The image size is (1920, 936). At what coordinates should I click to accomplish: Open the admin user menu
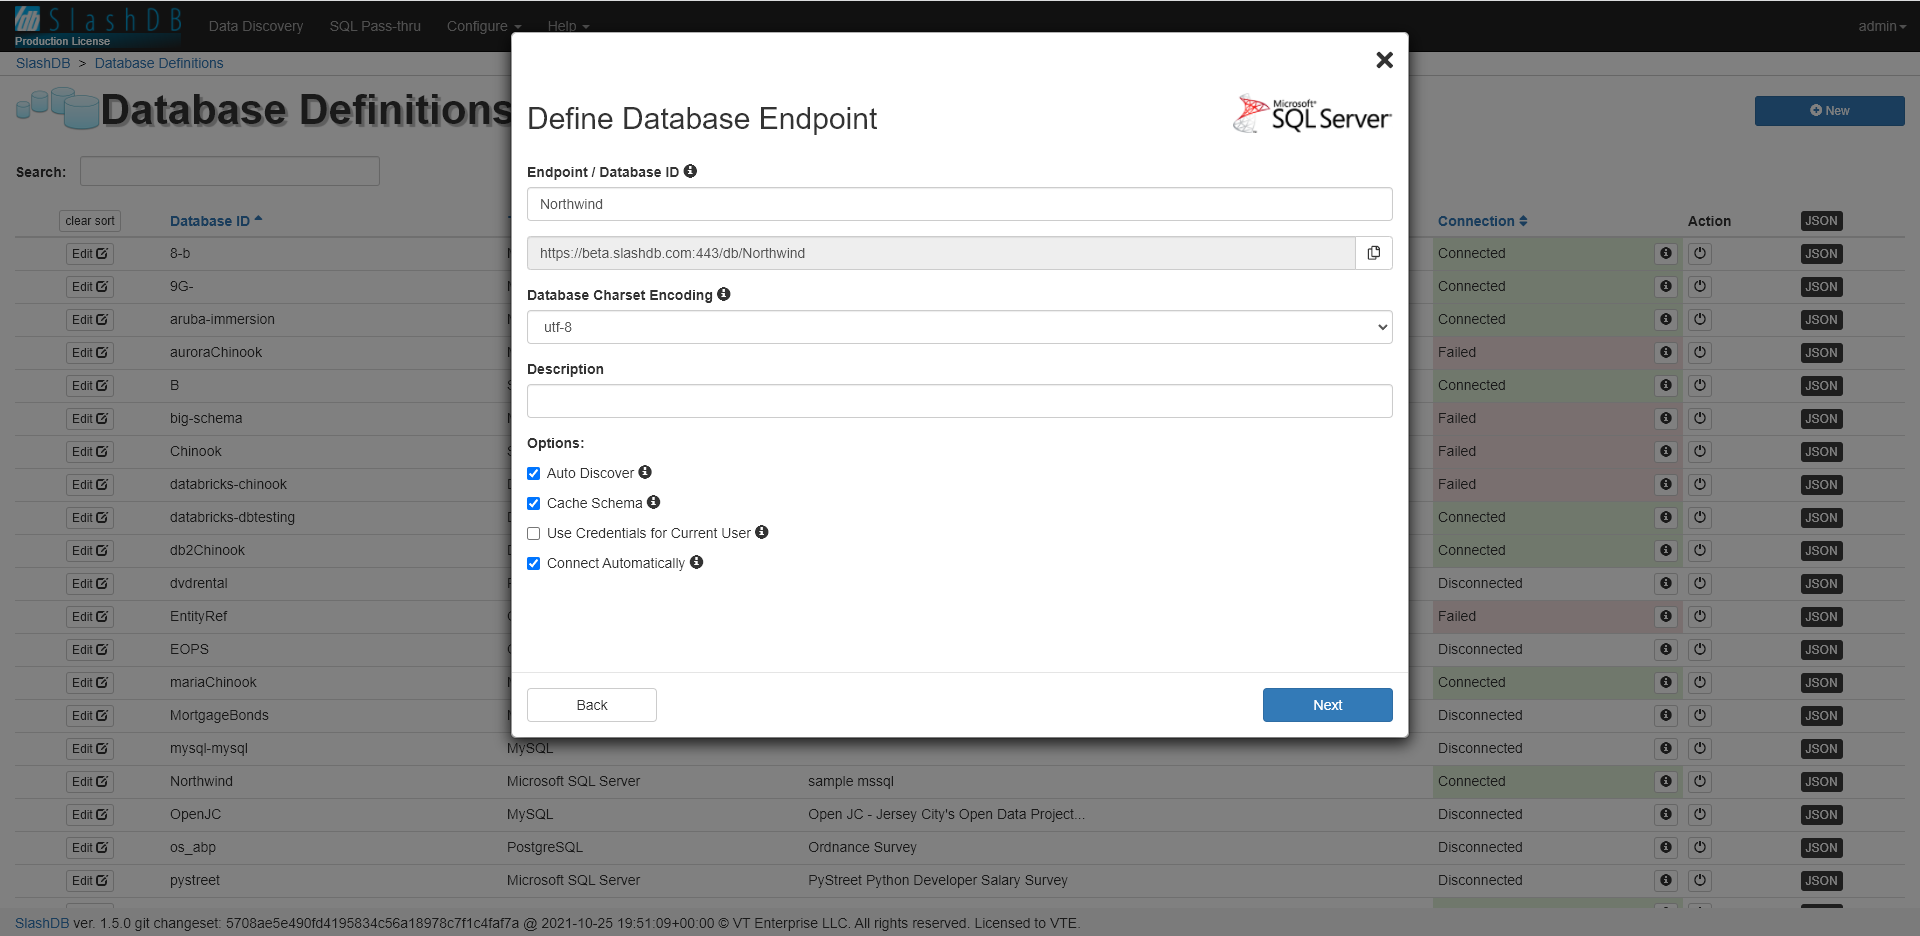1882,26
